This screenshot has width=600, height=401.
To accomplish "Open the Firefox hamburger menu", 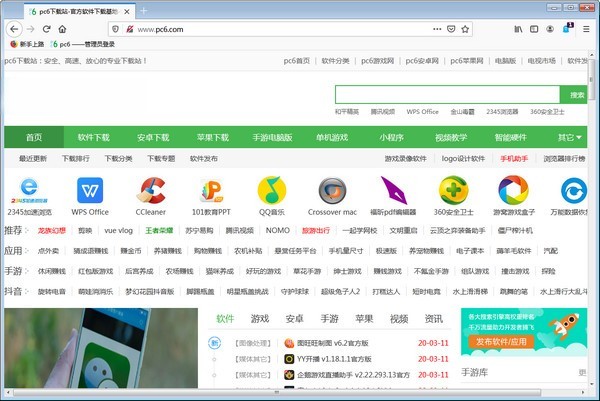I will point(585,29).
